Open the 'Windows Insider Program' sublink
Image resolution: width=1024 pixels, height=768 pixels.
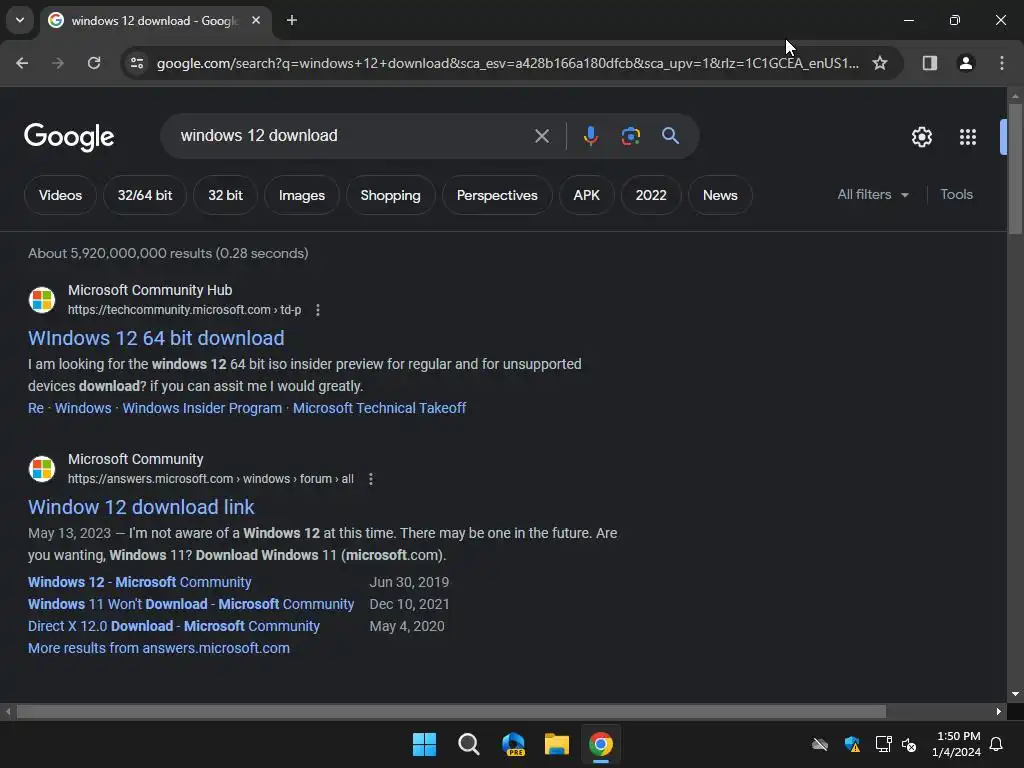tap(202, 408)
